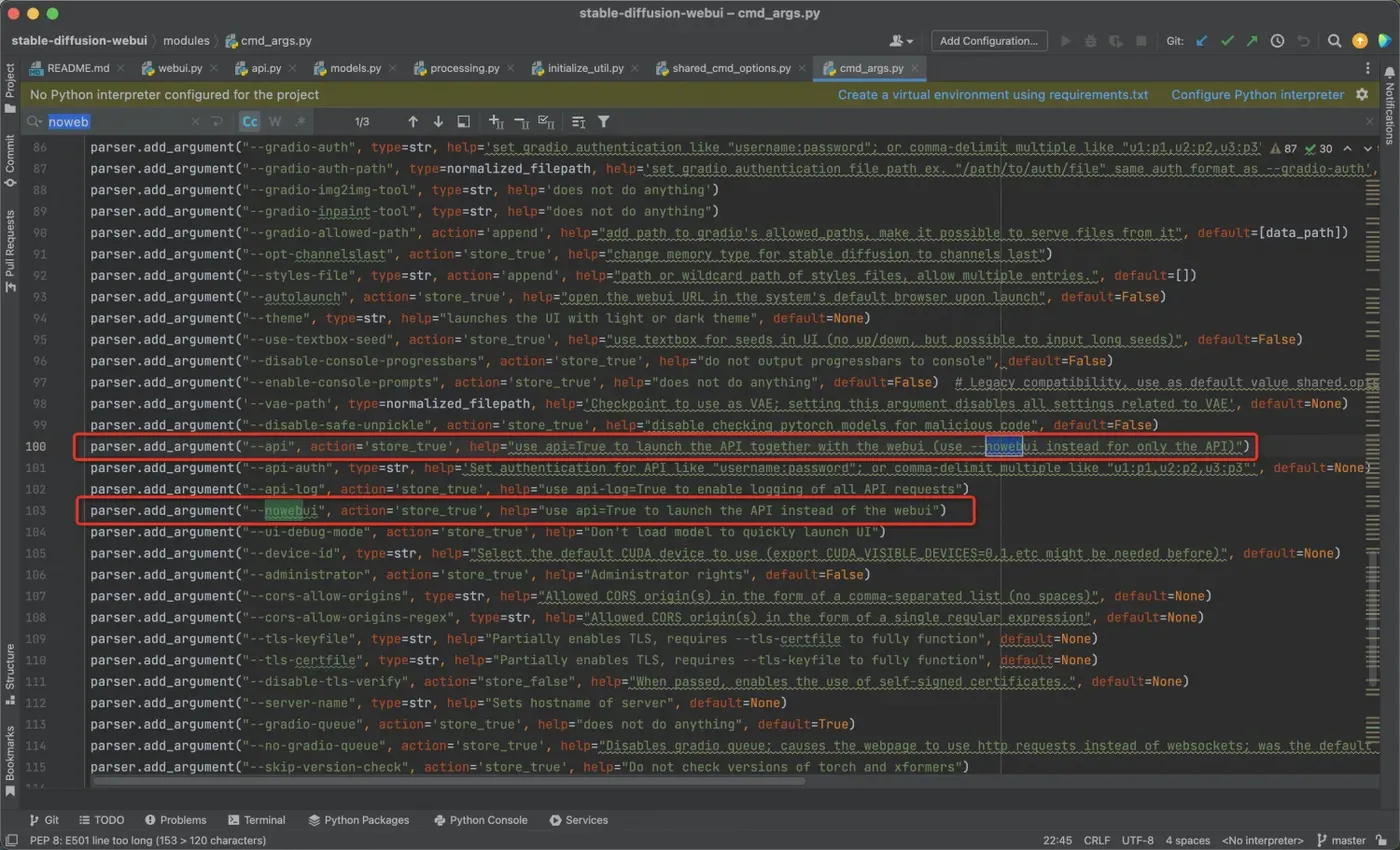This screenshot has width=1400, height=850.
Task: Open the editor tabs more-options menu
Action: point(1368,68)
